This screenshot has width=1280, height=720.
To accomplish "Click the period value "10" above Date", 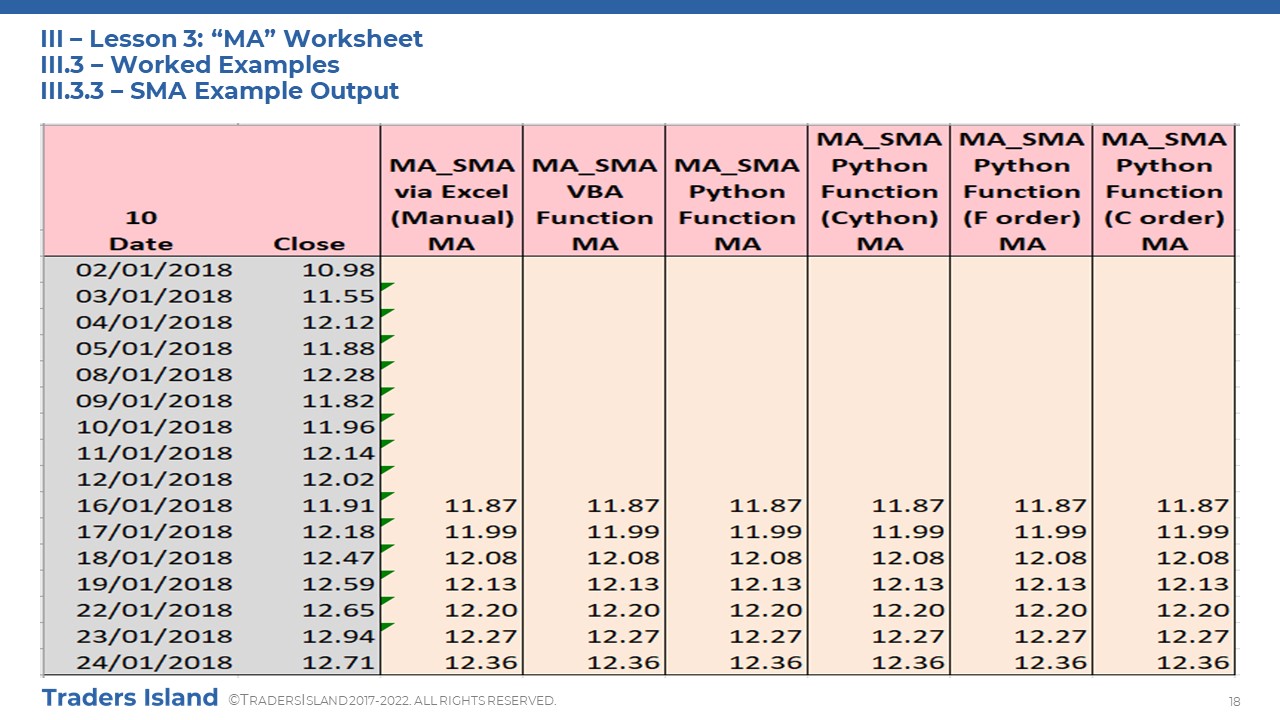I will click(x=141, y=218).
